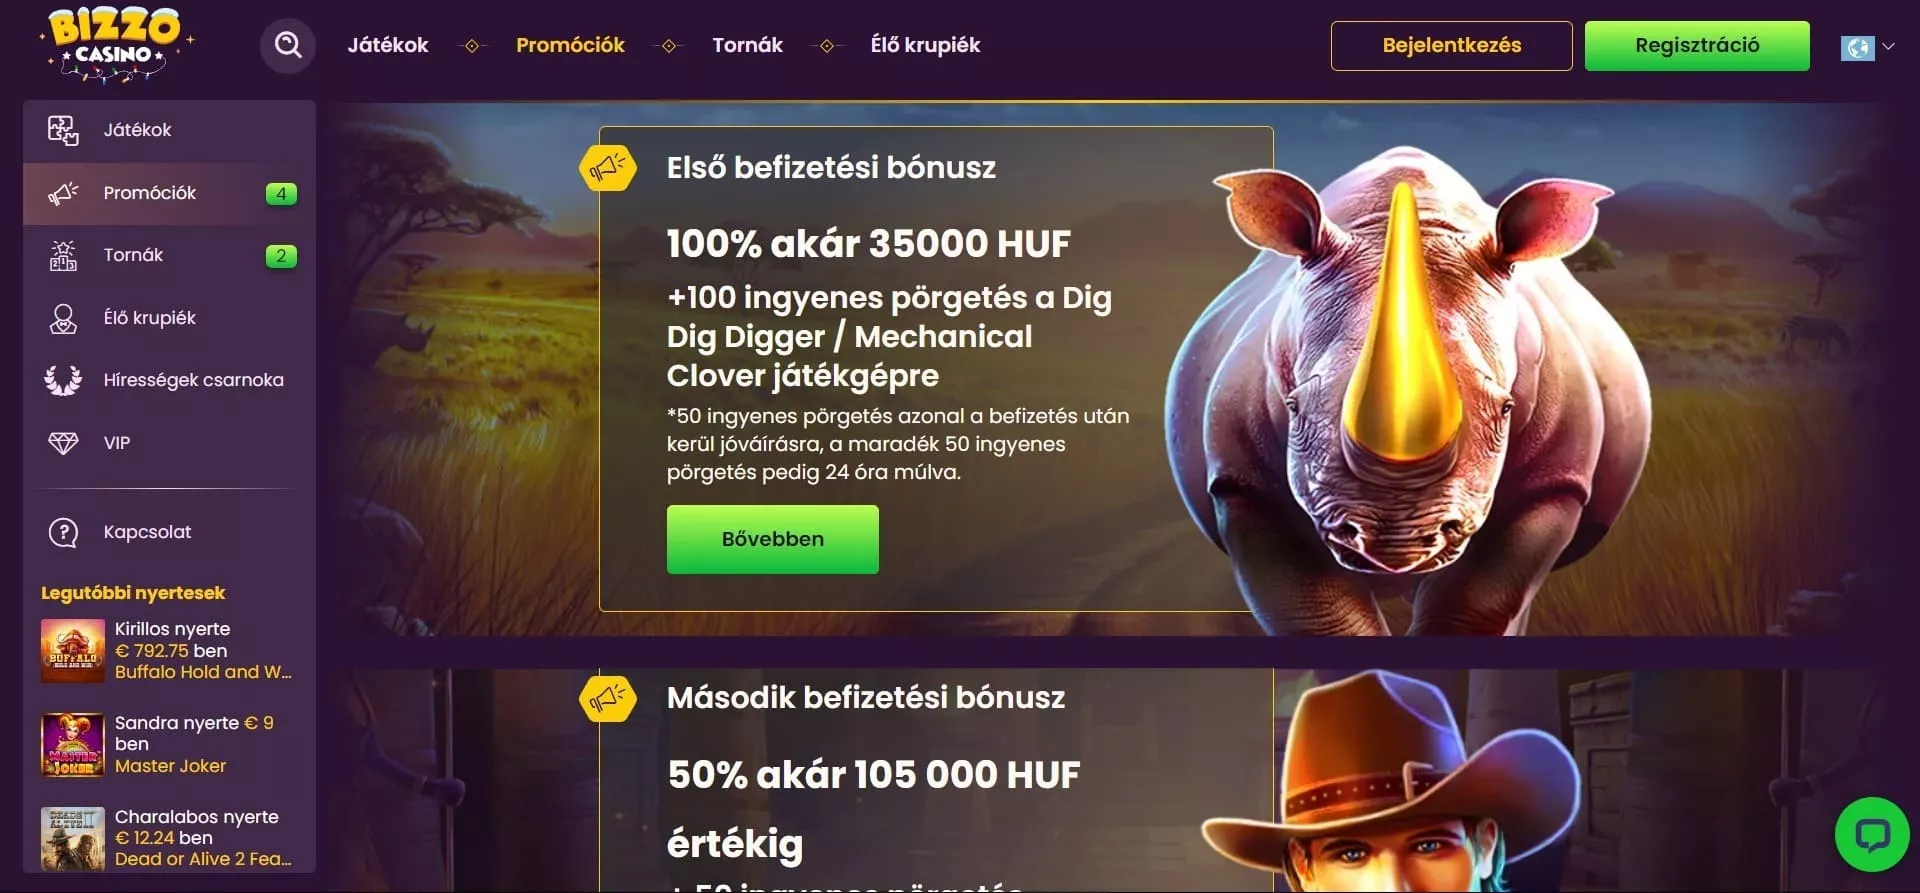Click the Master Joker game link
Screen dimensions: 1920x893
tap(170, 766)
